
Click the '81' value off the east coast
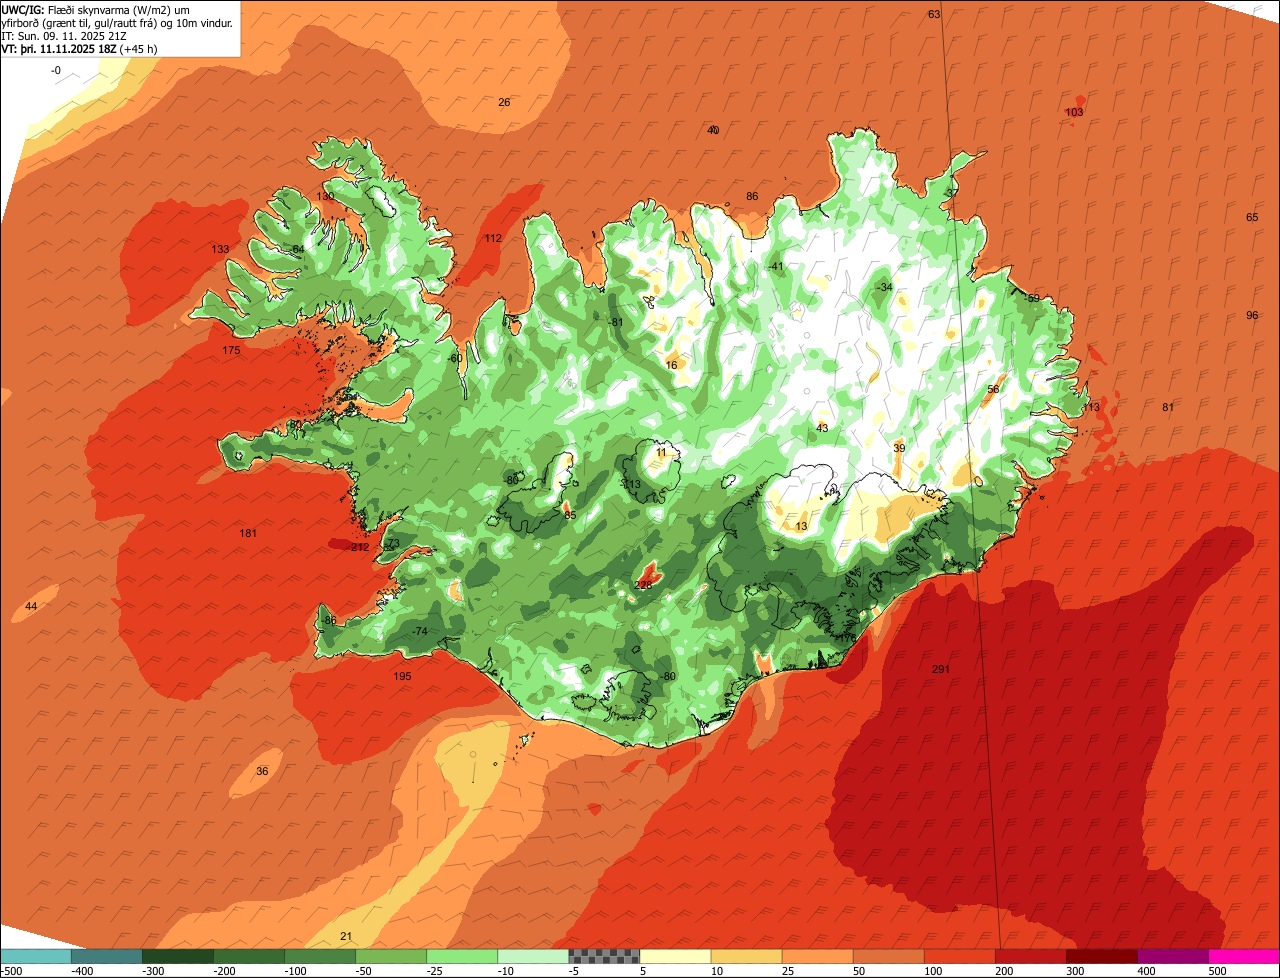1168,407
